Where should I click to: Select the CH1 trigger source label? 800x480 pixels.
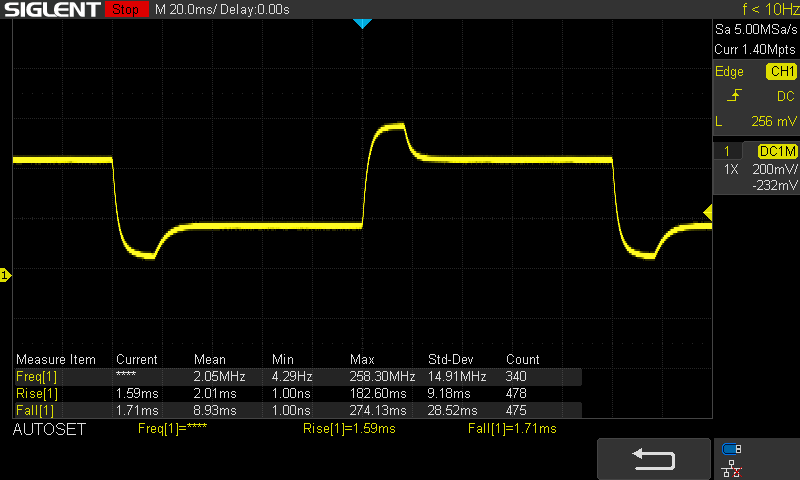click(782, 71)
